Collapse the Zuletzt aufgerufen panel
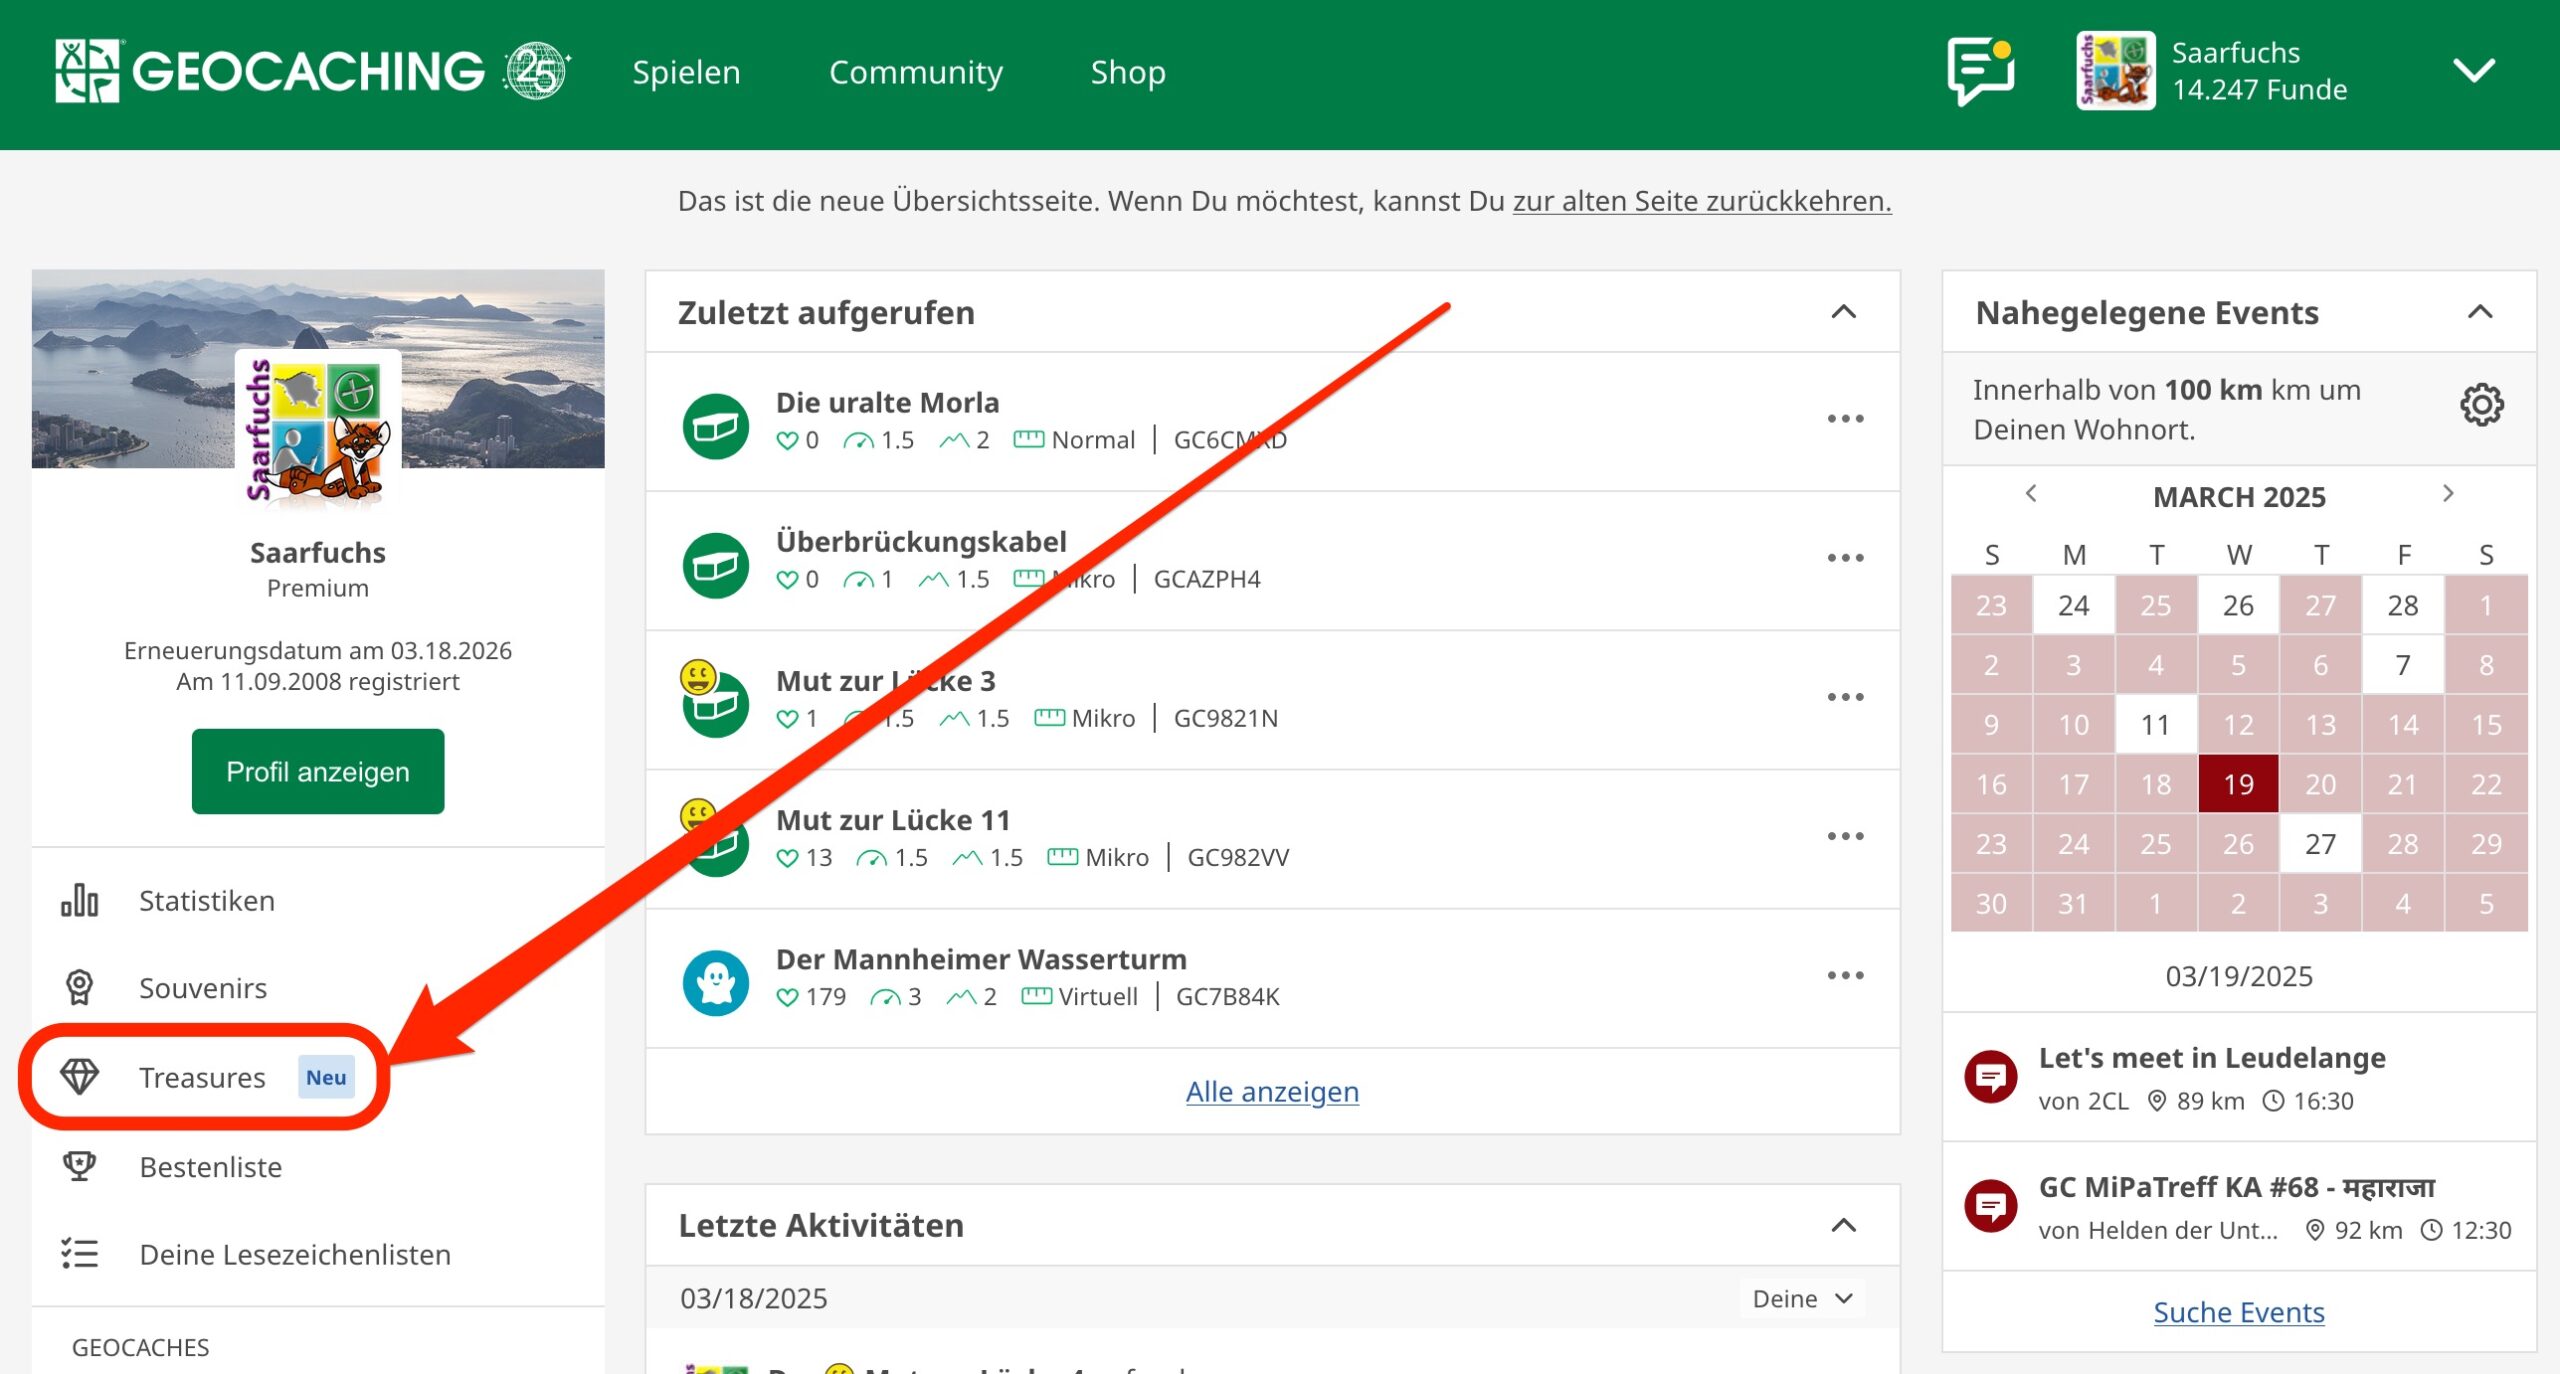 [1843, 312]
